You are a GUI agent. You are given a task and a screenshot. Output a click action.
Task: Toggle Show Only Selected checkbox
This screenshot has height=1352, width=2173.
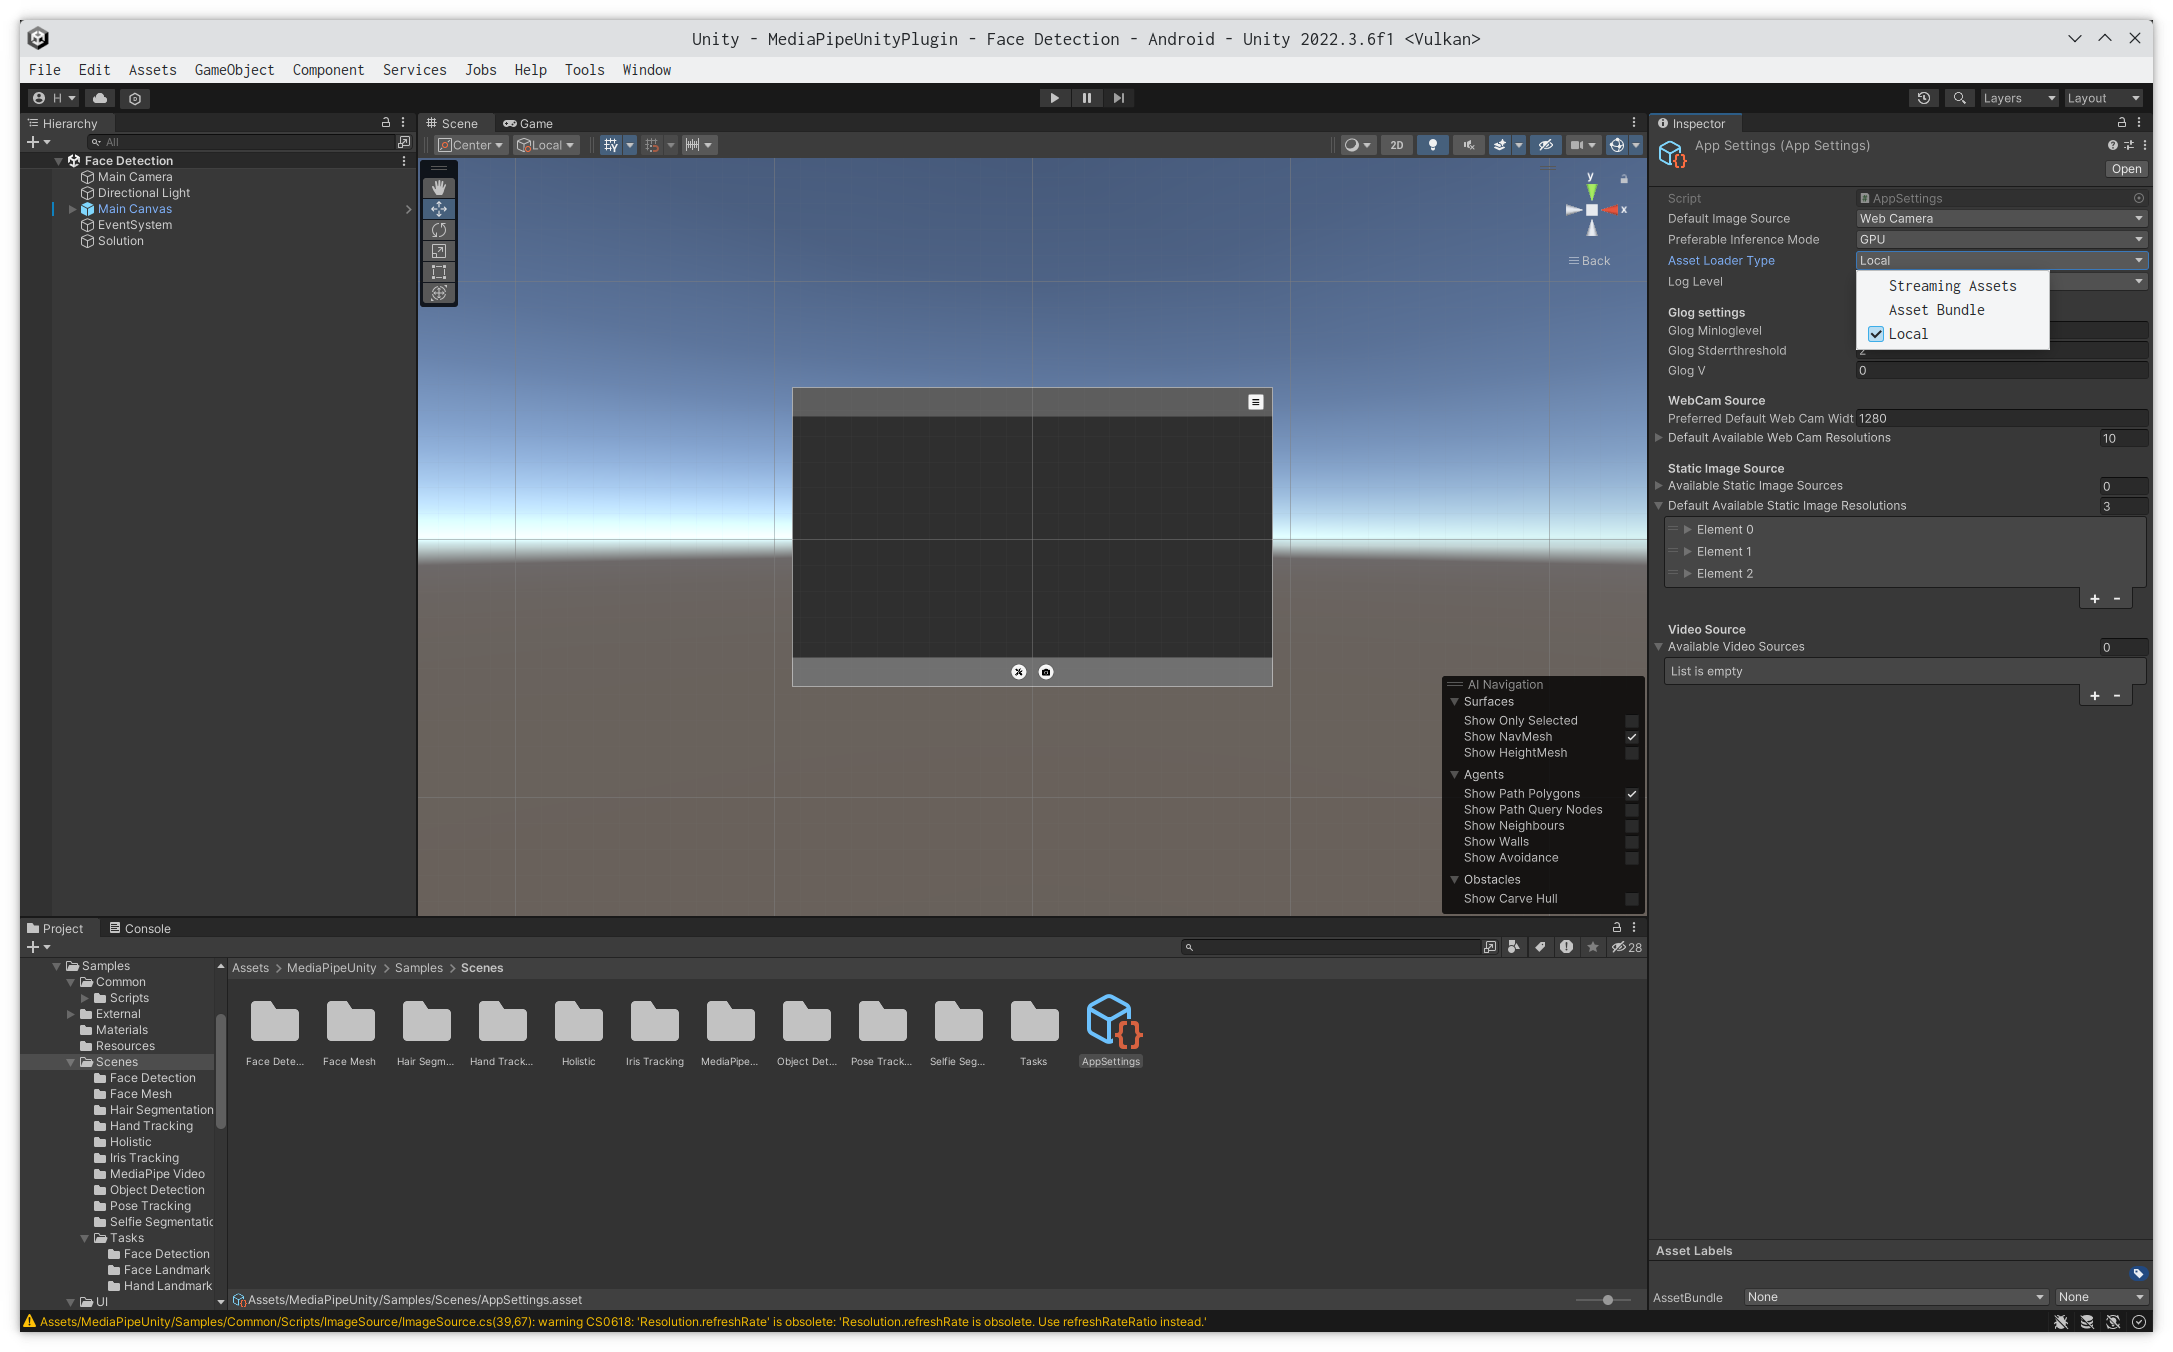pyautogui.click(x=1632, y=721)
